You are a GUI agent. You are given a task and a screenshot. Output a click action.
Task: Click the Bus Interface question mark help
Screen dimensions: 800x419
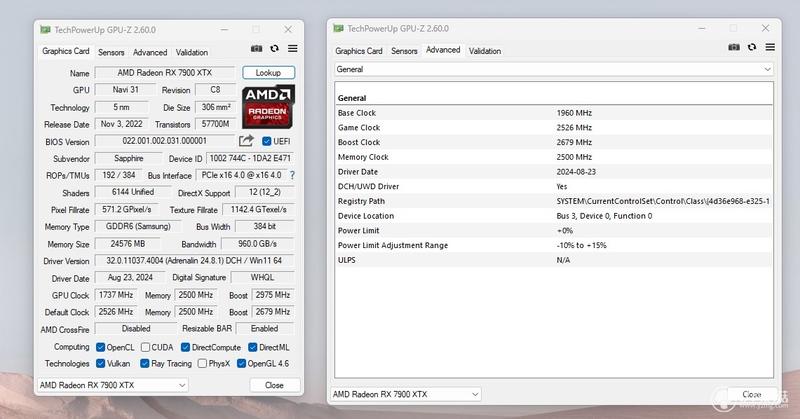292,175
